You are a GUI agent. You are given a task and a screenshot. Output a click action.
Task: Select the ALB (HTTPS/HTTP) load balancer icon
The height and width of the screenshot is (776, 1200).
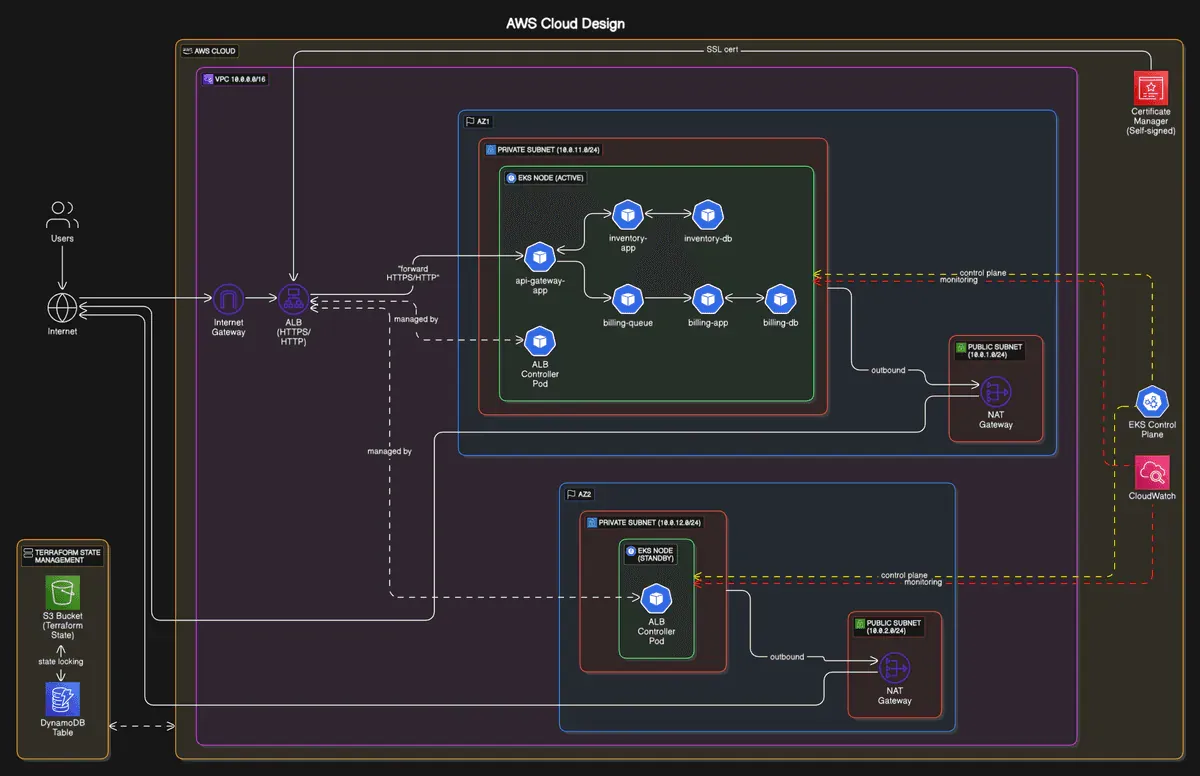click(x=293, y=299)
